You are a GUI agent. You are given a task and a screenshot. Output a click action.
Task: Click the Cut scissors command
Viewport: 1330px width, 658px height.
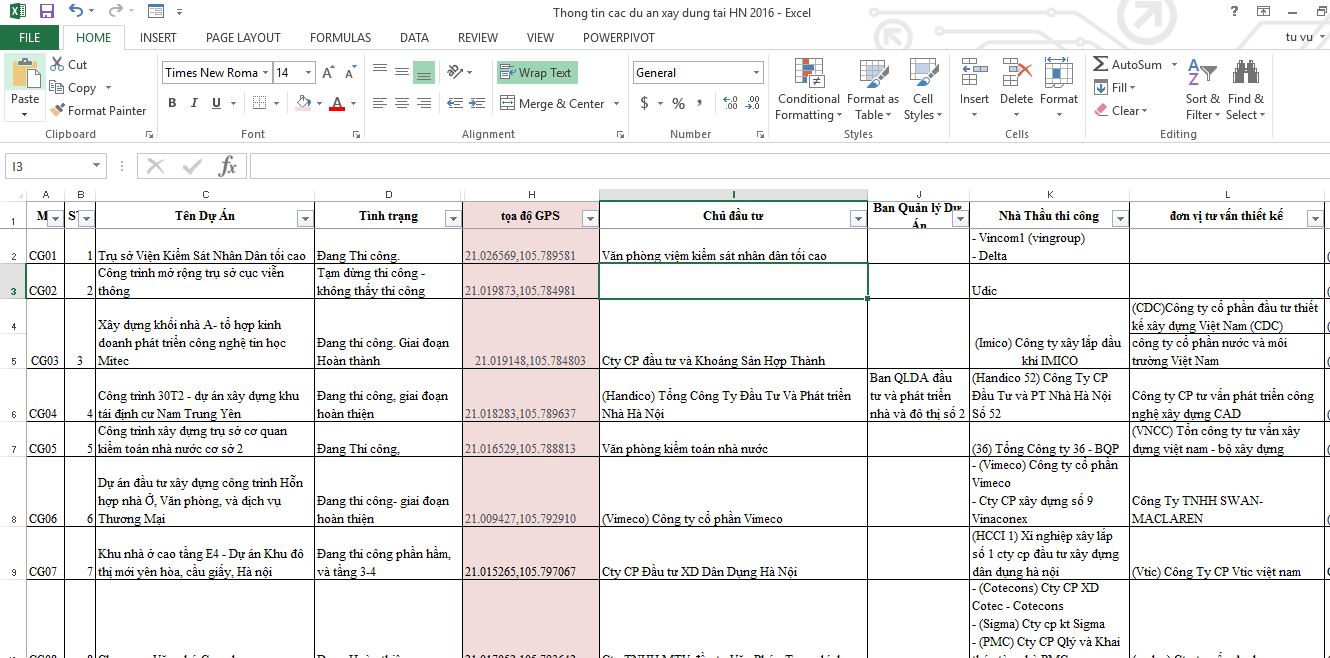coord(68,64)
